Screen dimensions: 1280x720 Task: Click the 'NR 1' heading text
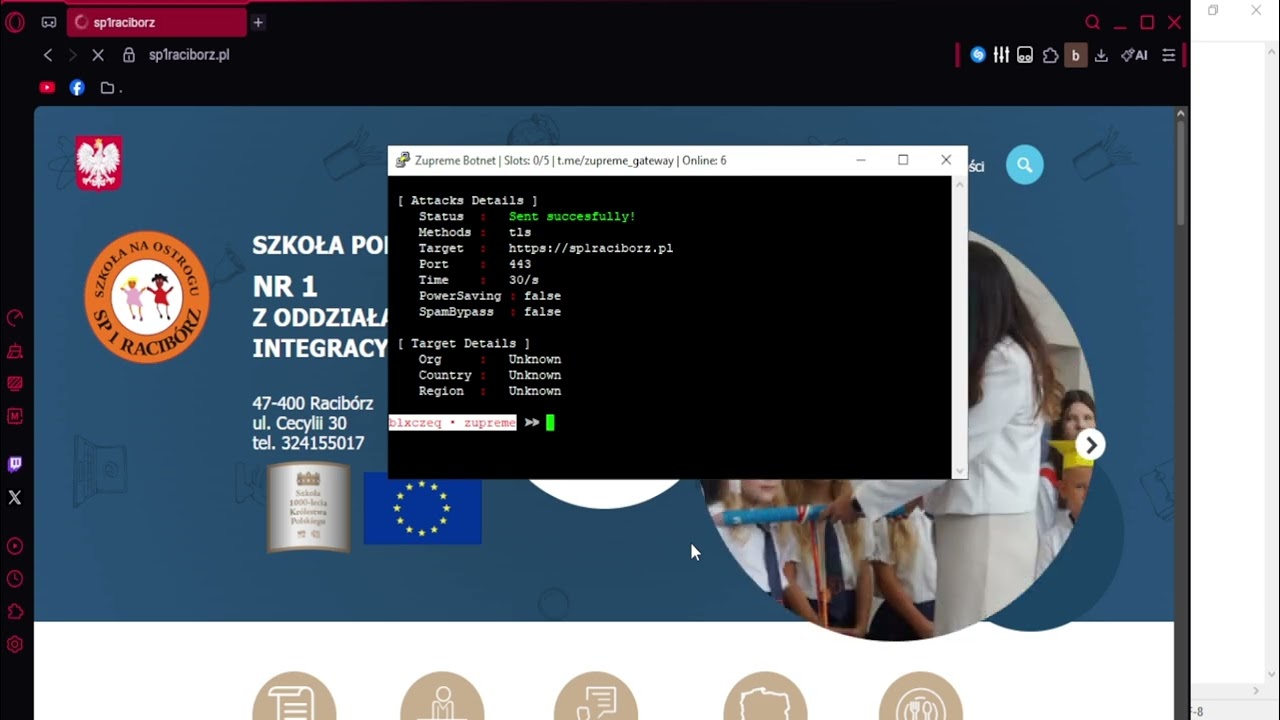[285, 287]
